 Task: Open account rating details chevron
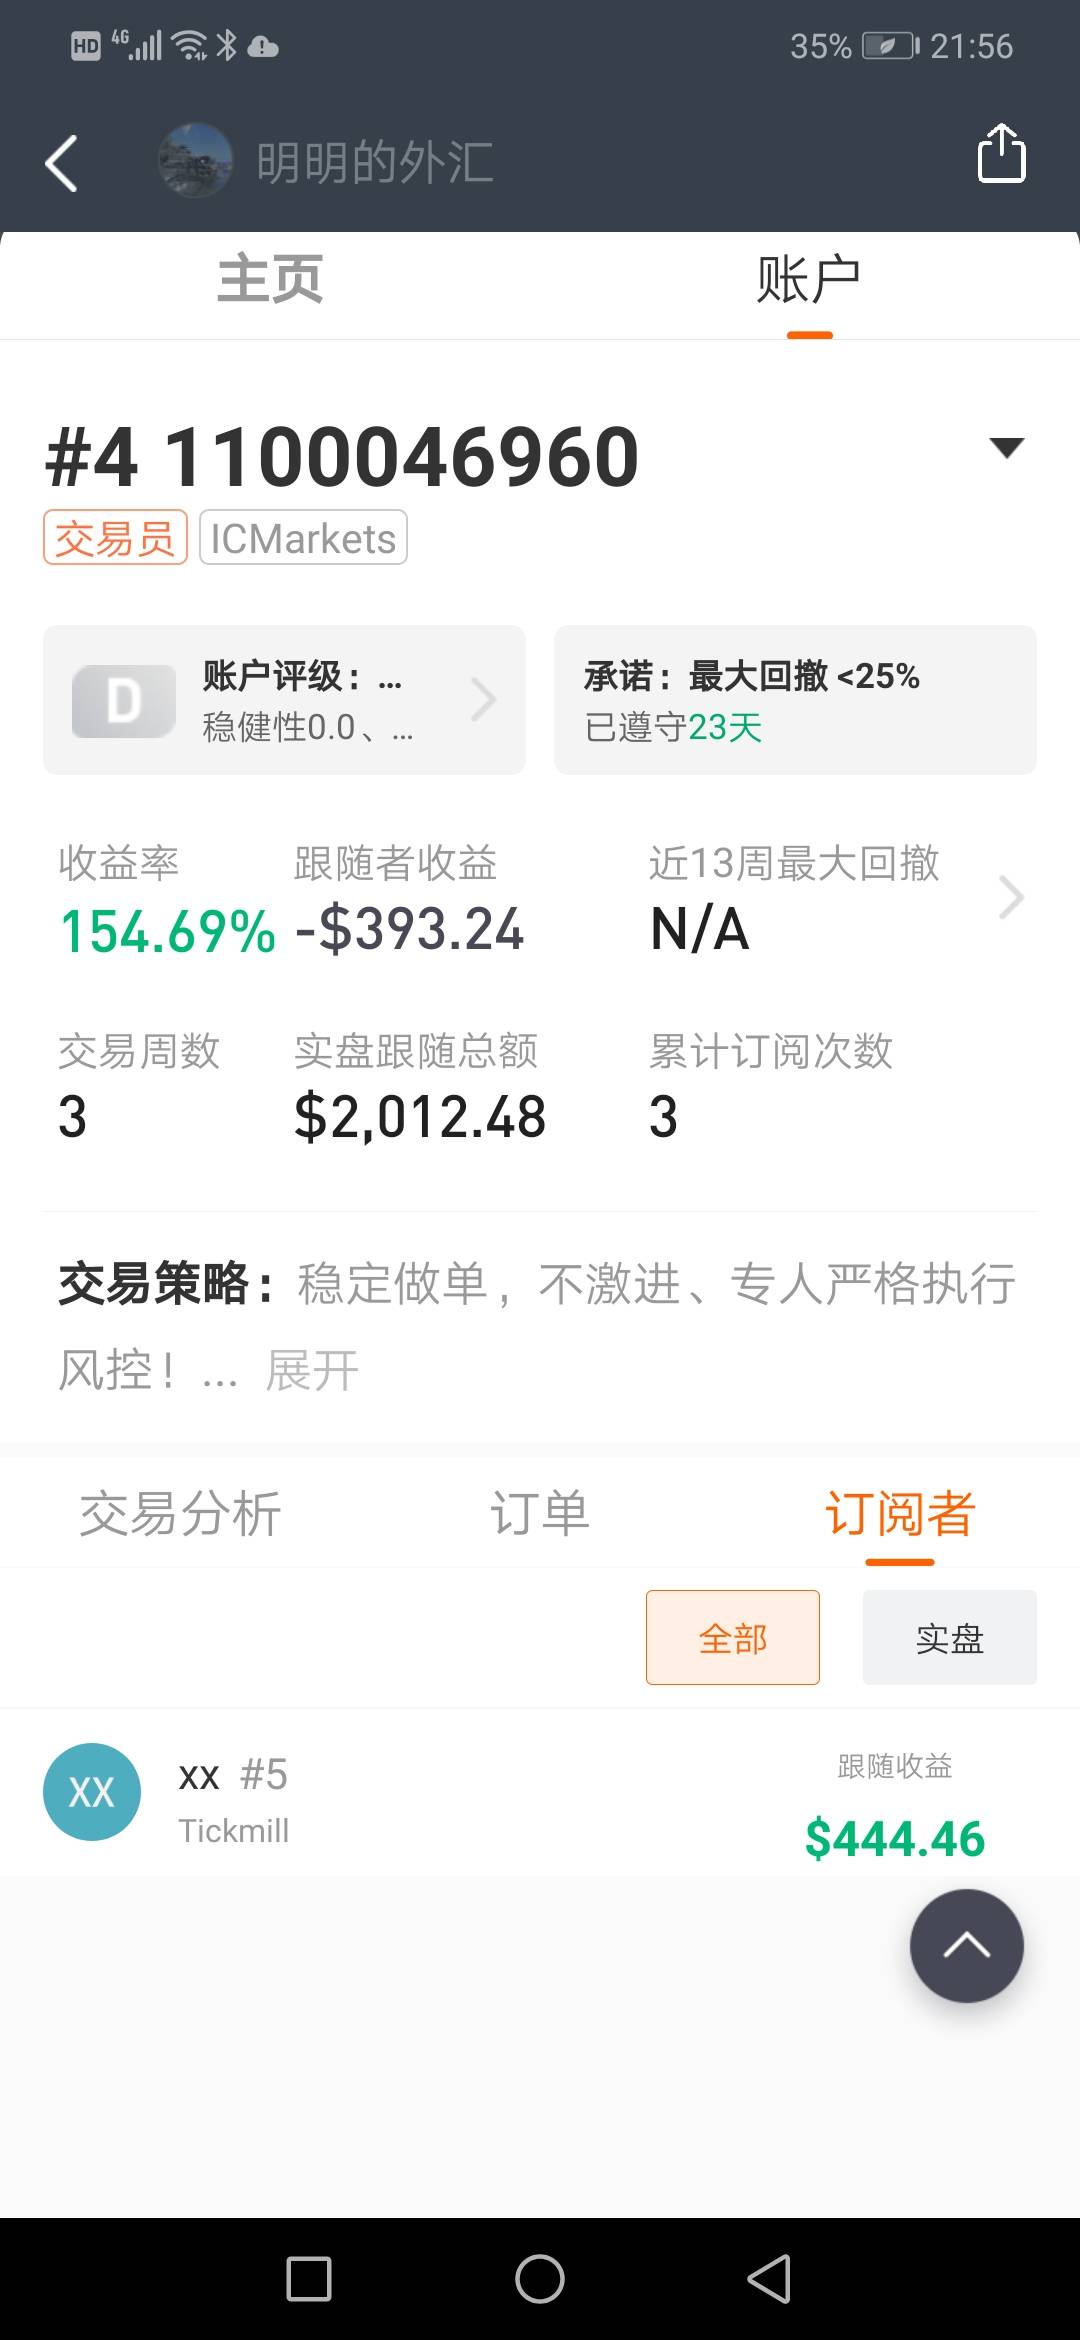coord(484,700)
